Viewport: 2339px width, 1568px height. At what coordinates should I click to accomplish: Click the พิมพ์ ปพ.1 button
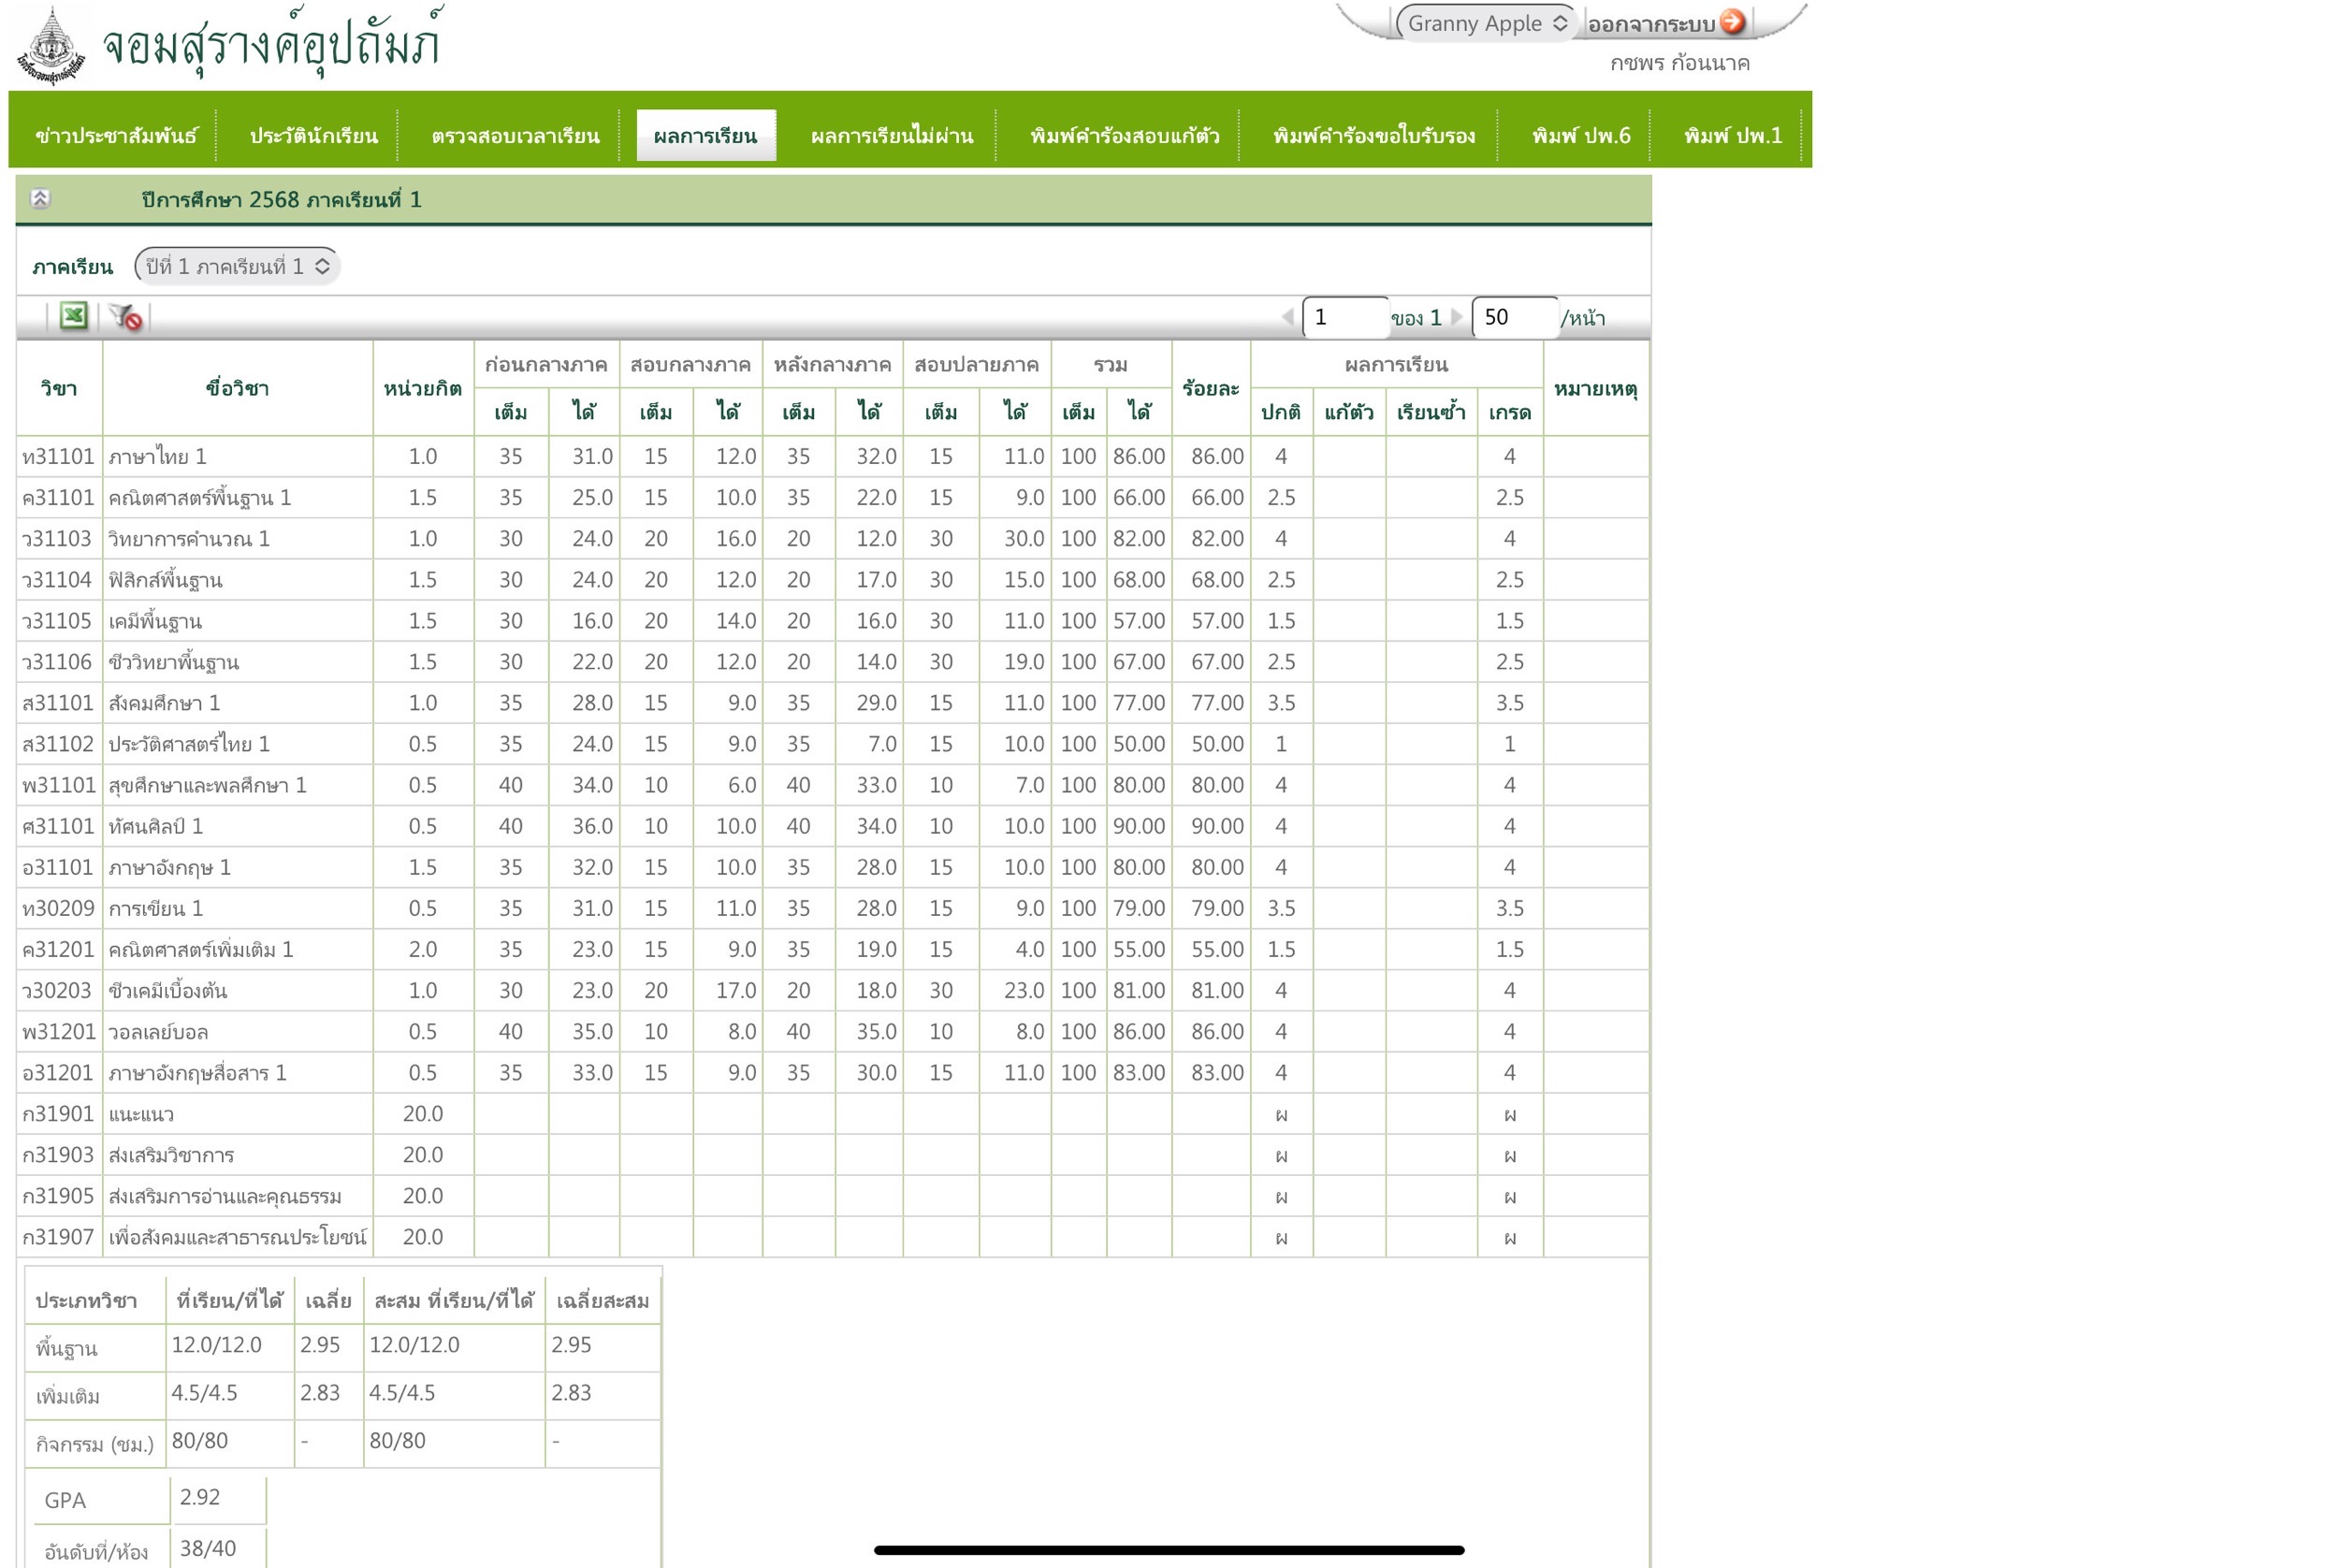pos(1732,136)
